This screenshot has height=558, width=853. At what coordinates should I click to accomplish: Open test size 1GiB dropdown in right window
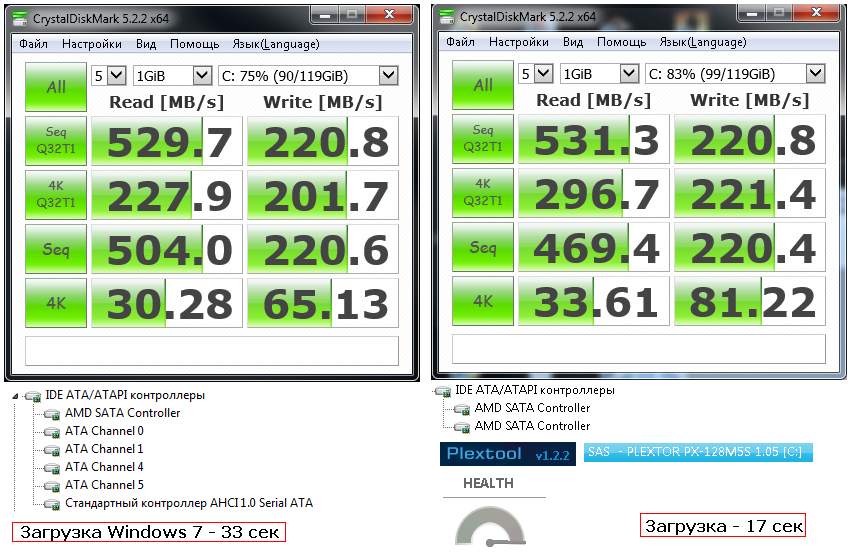click(629, 73)
